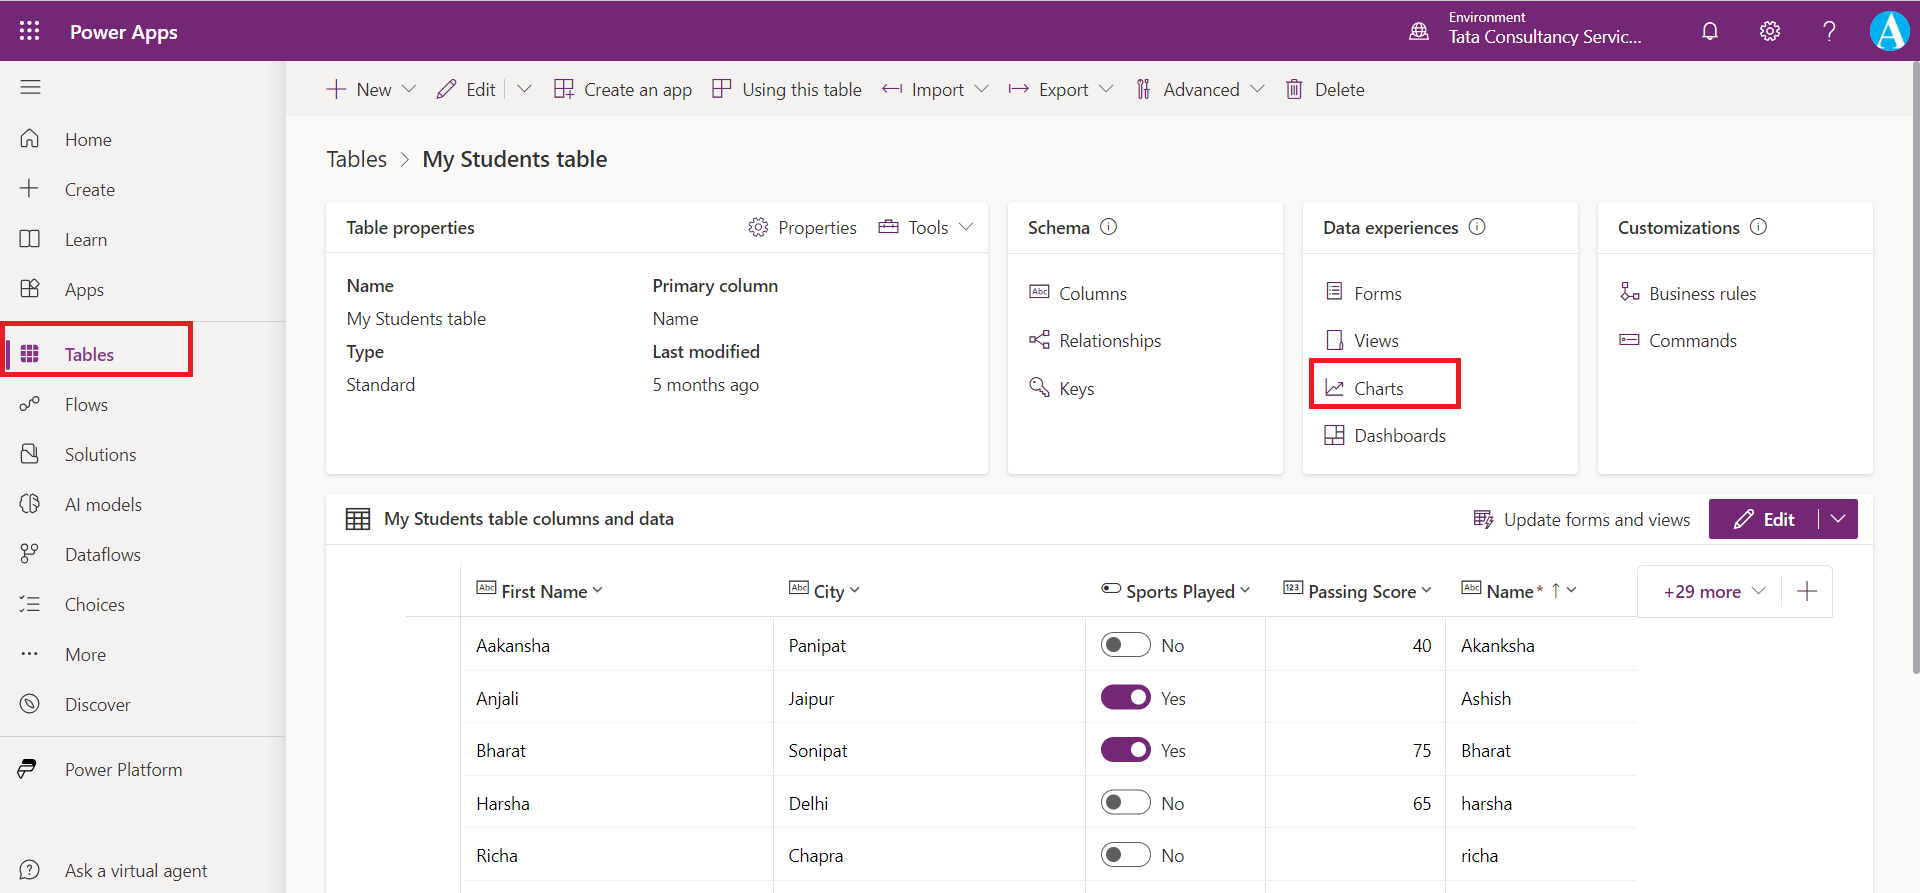Click the help question mark icon

[1829, 31]
